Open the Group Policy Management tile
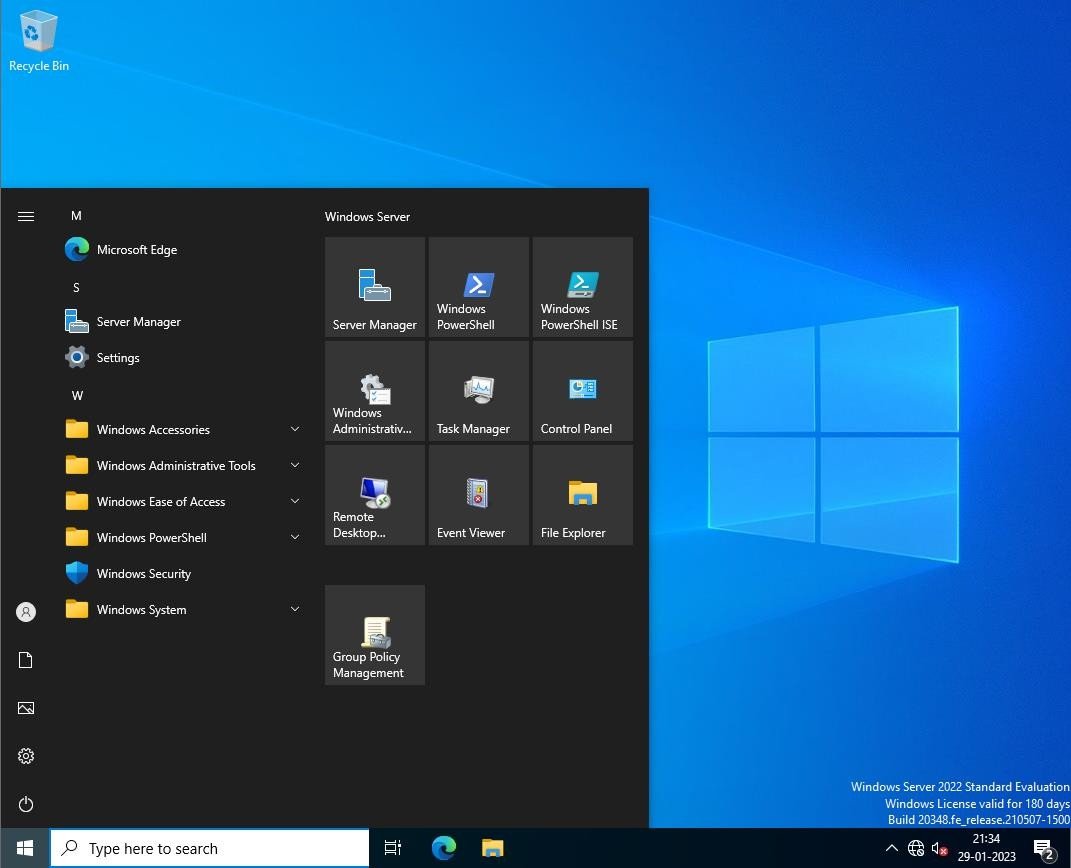This screenshot has width=1071, height=868. [x=375, y=635]
